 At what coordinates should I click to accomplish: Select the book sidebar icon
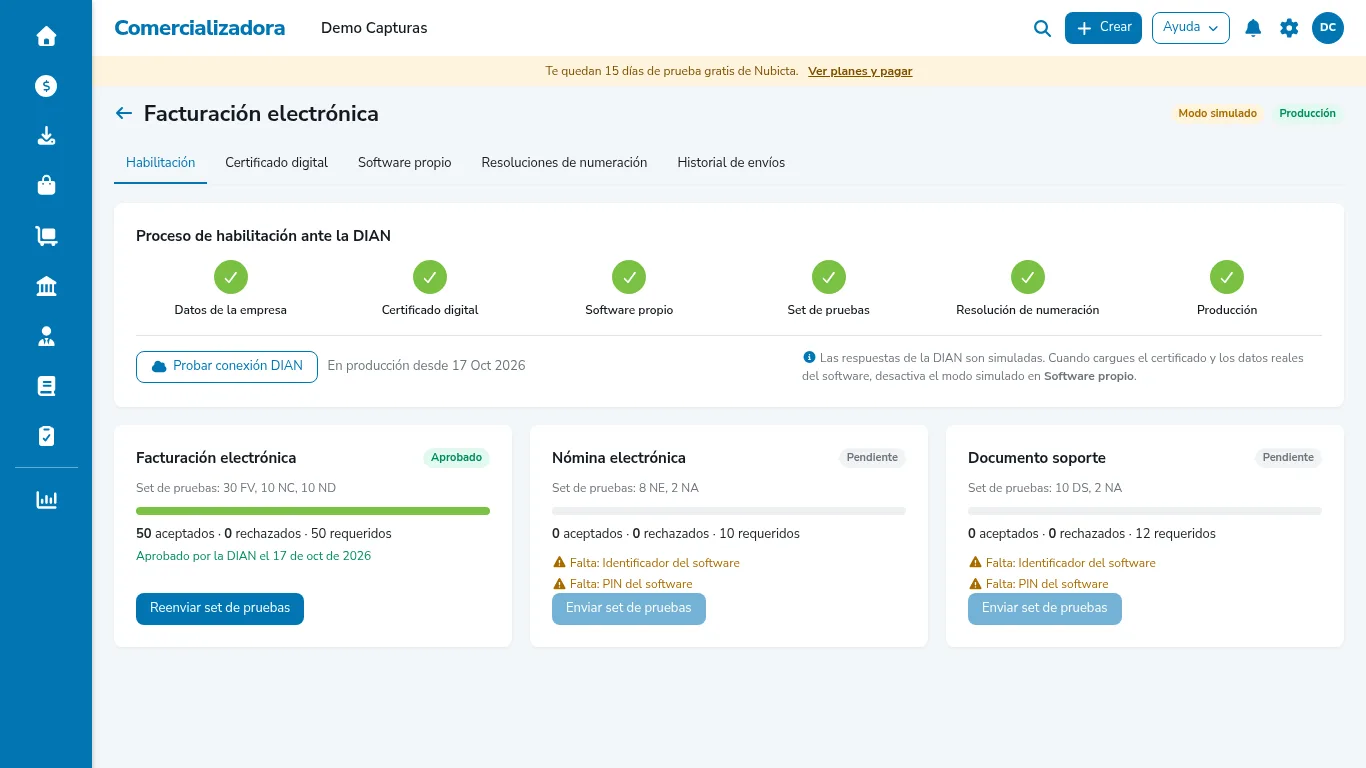click(x=46, y=386)
